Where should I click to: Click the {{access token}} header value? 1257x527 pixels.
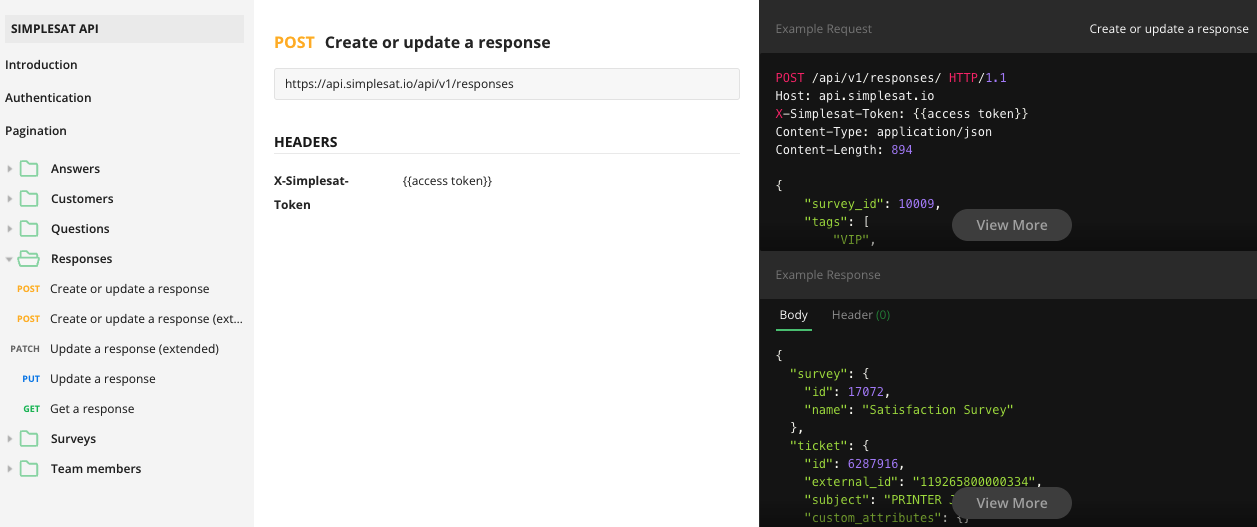pyautogui.click(x=447, y=181)
